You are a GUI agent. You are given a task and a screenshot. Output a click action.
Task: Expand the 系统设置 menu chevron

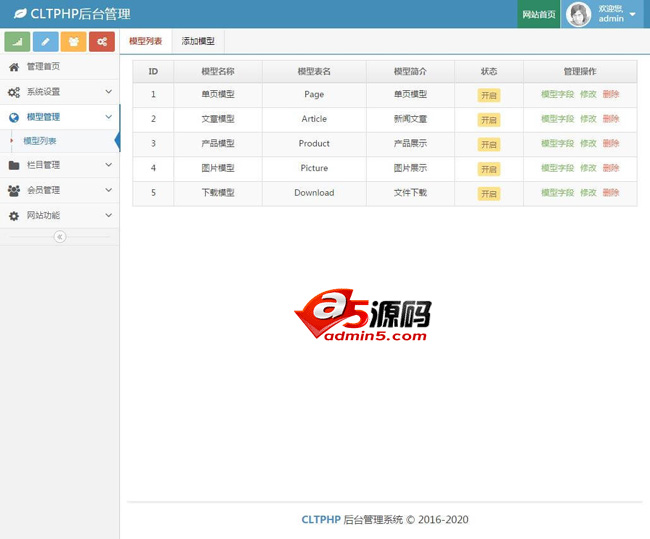coord(109,92)
